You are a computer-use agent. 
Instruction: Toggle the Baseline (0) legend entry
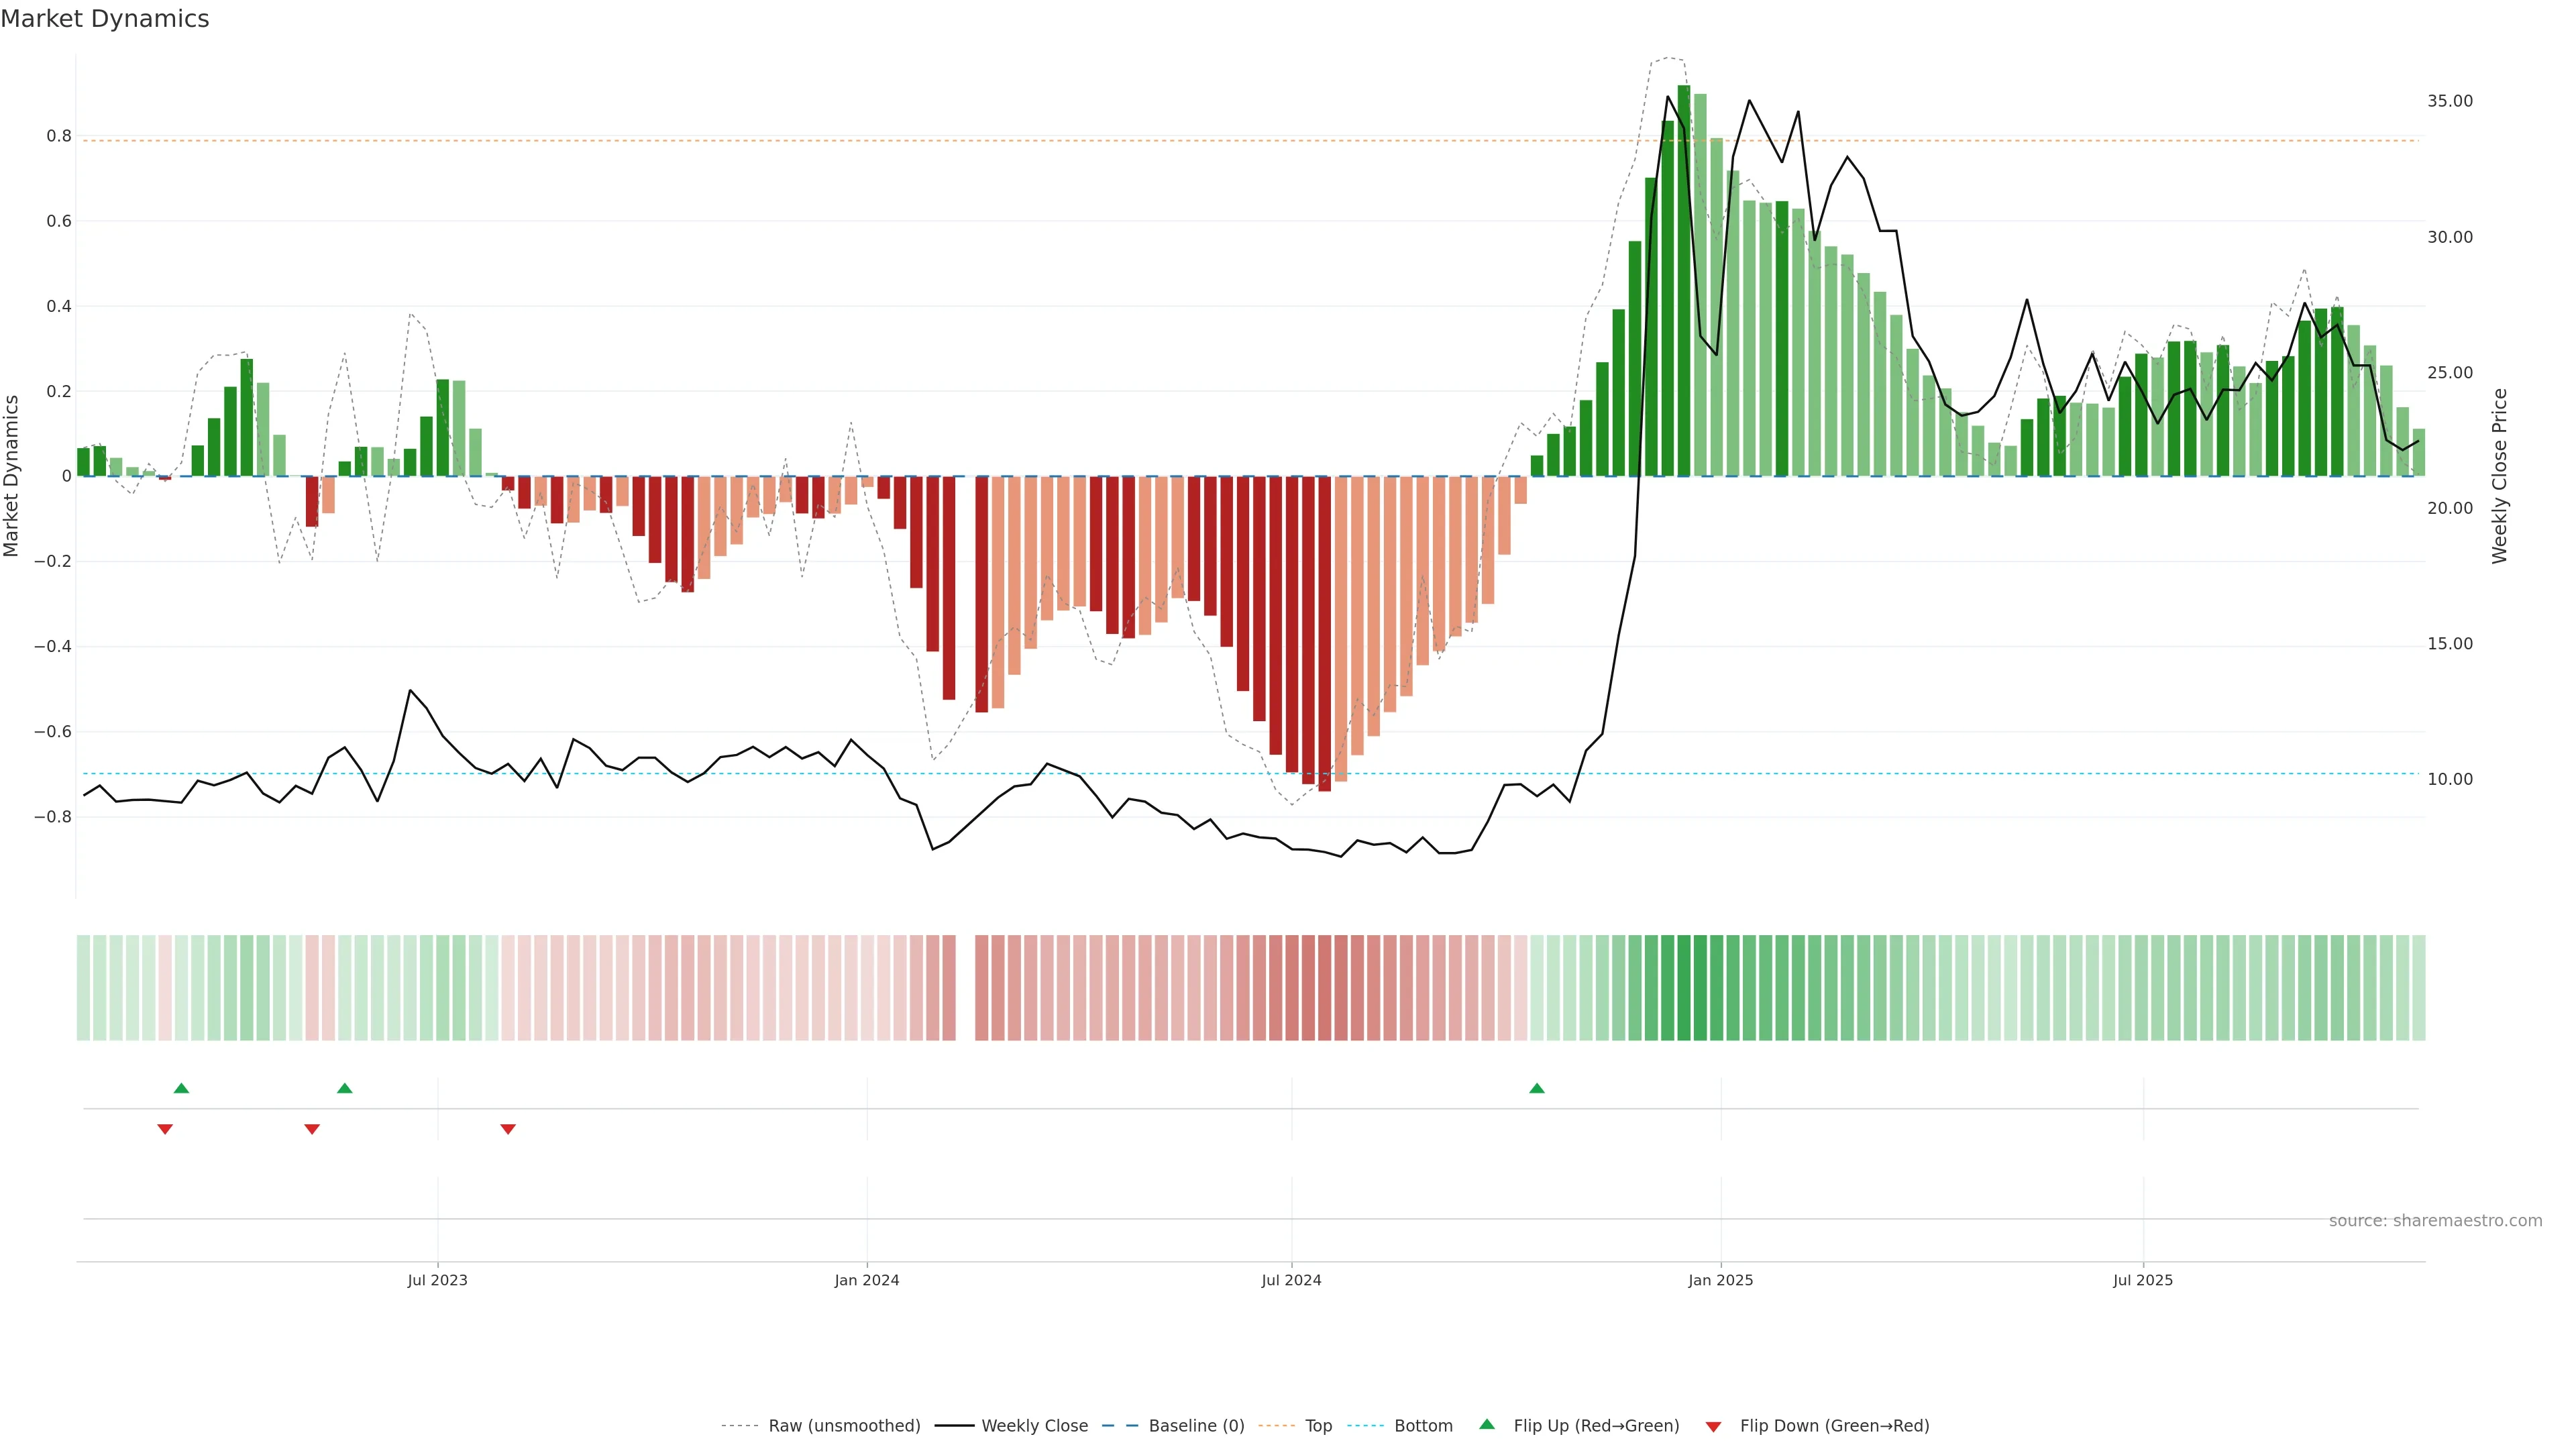click(1196, 1426)
